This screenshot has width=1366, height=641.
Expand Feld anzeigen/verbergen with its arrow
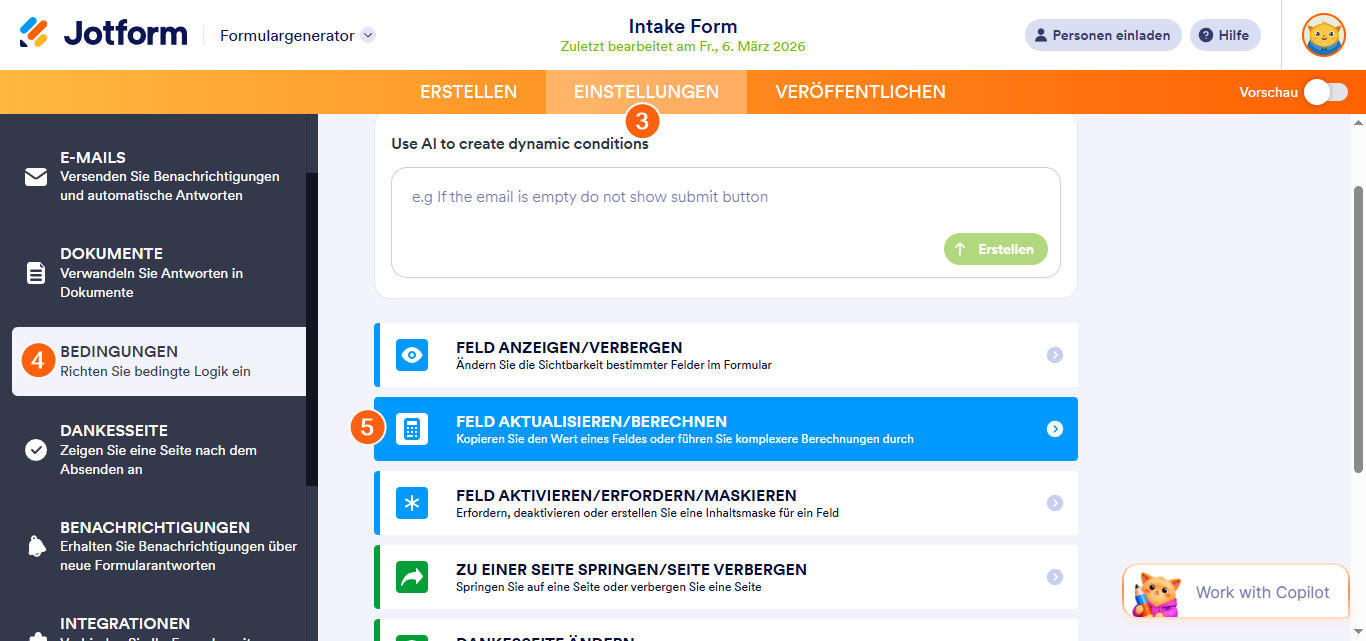pos(1054,355)
